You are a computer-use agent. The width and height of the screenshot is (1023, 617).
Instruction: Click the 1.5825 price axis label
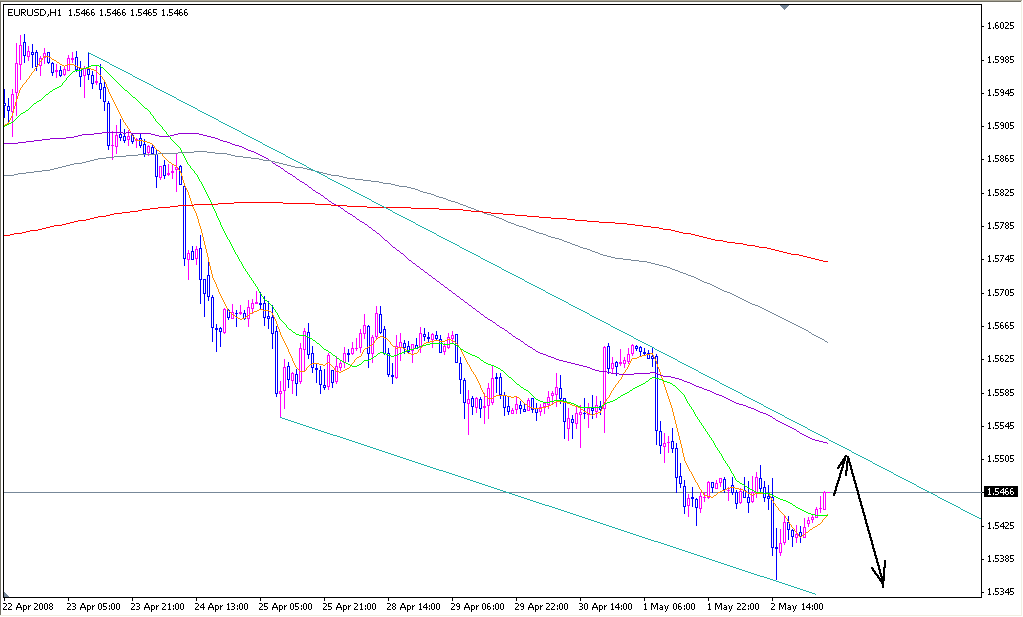(1001, 193)
